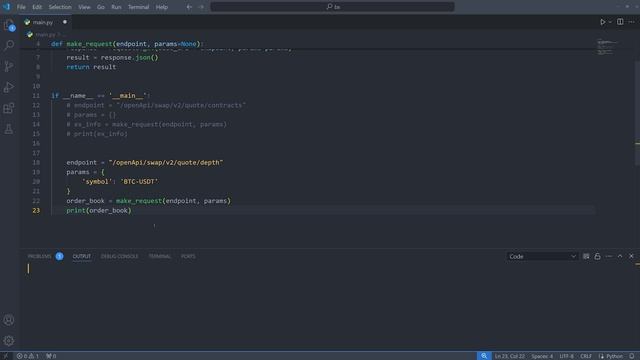Image resolution: width=640 pixels, height=360 pixels.
Task: Click the VS Code logo icon
Action: 7,7
